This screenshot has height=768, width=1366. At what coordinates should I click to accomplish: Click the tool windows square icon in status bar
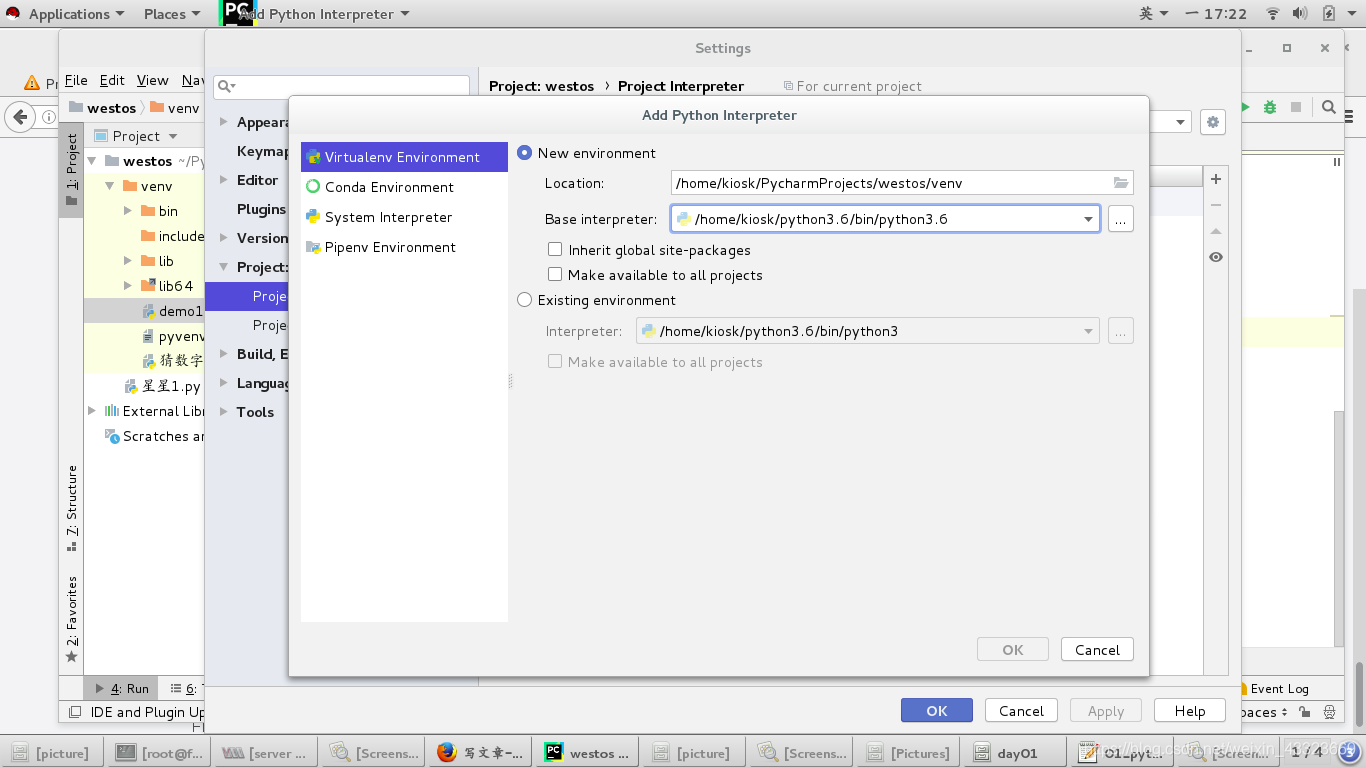73,713
